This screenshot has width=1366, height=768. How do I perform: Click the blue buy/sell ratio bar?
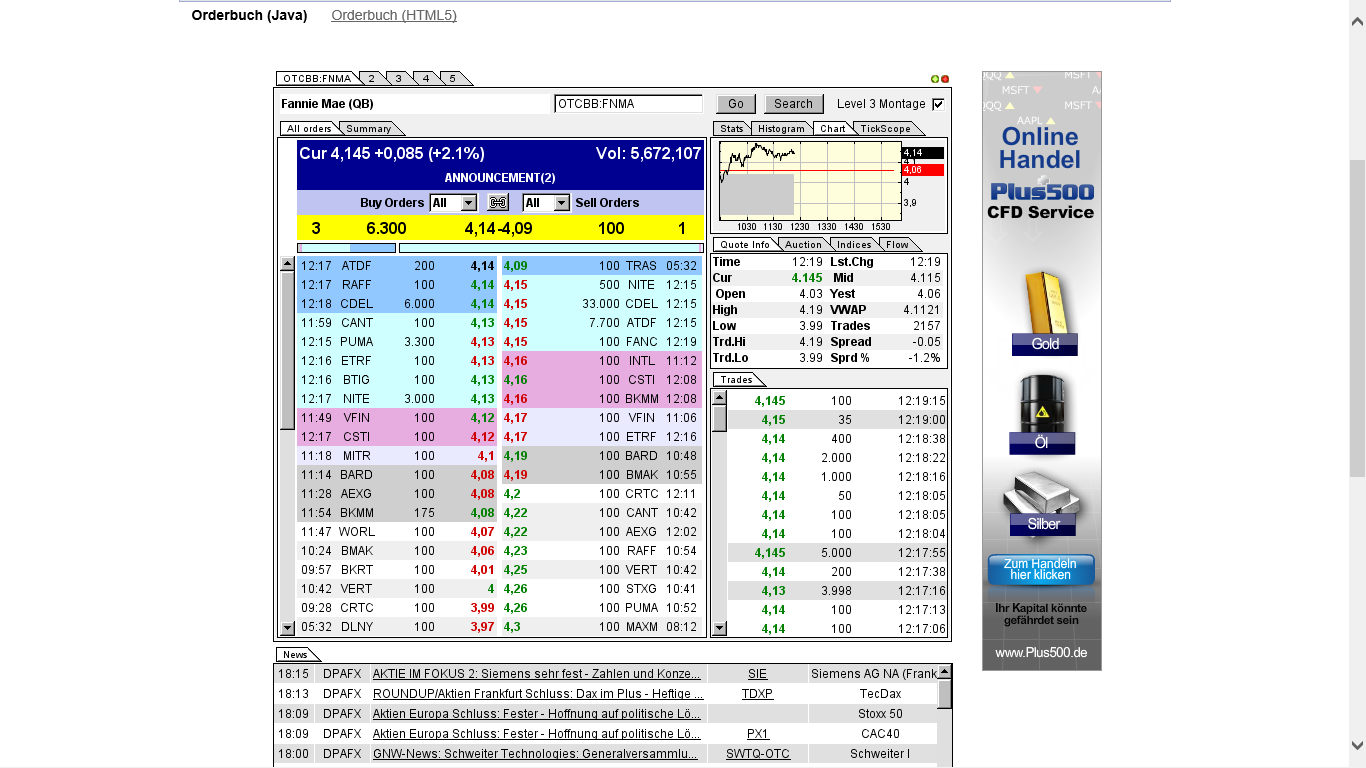pos(370,247)
